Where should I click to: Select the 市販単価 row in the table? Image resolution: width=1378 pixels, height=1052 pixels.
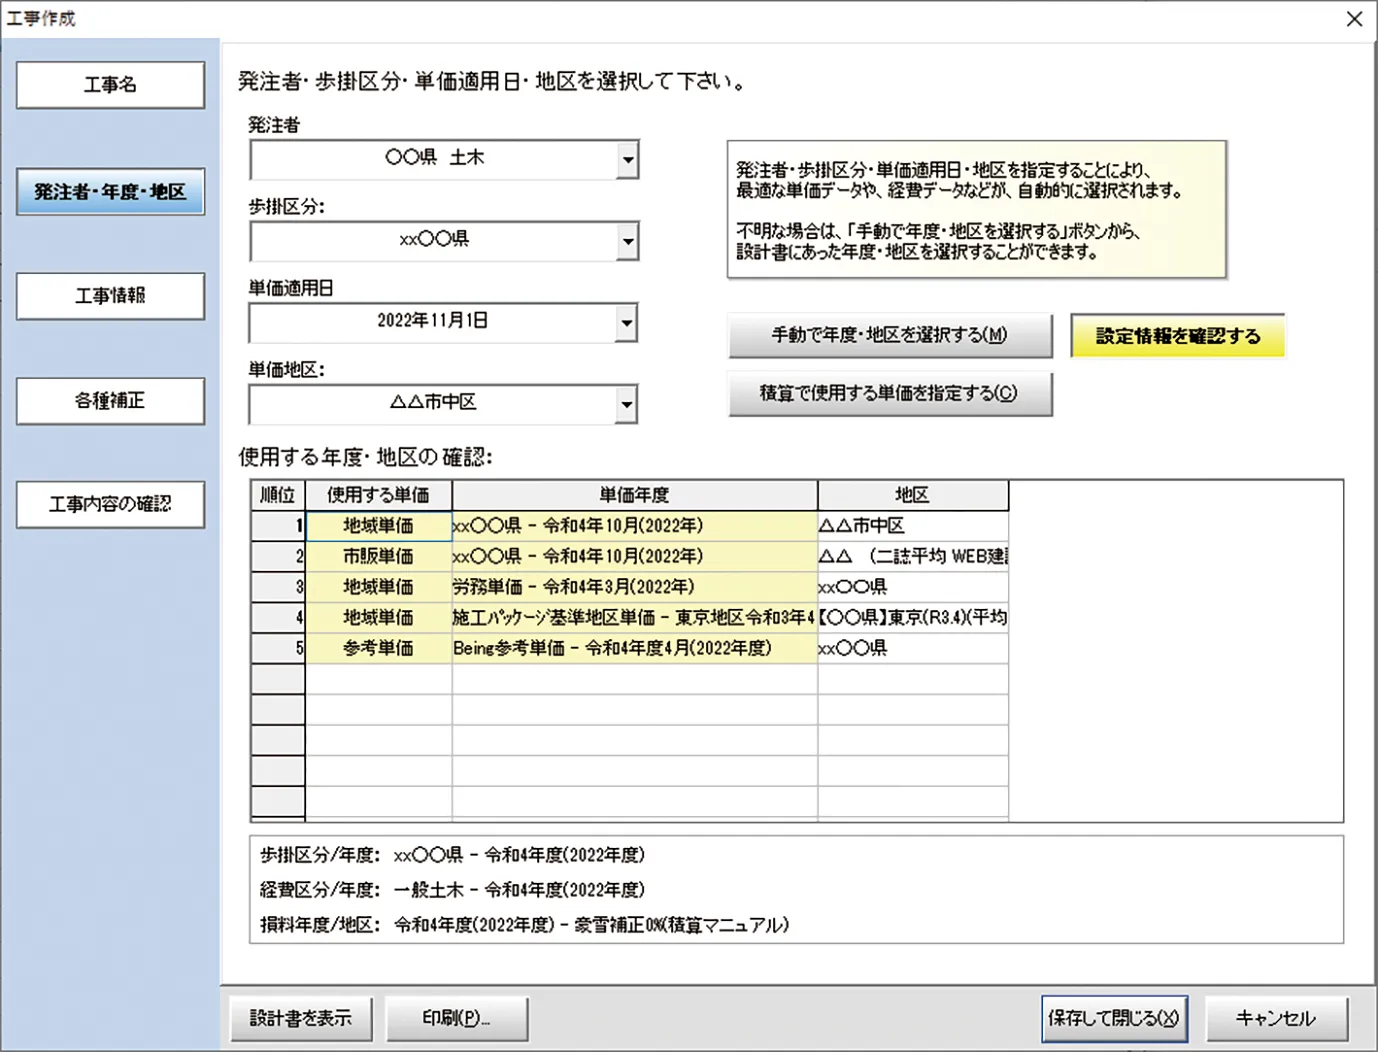coord(378,557)
